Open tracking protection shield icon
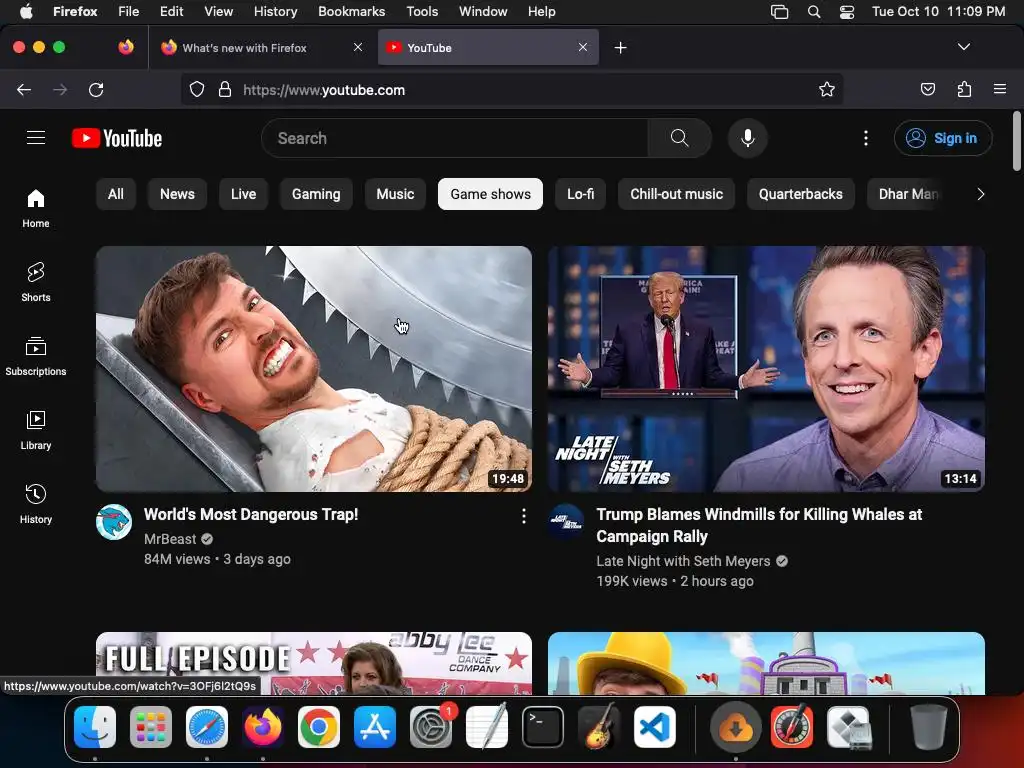 point(197,89)
